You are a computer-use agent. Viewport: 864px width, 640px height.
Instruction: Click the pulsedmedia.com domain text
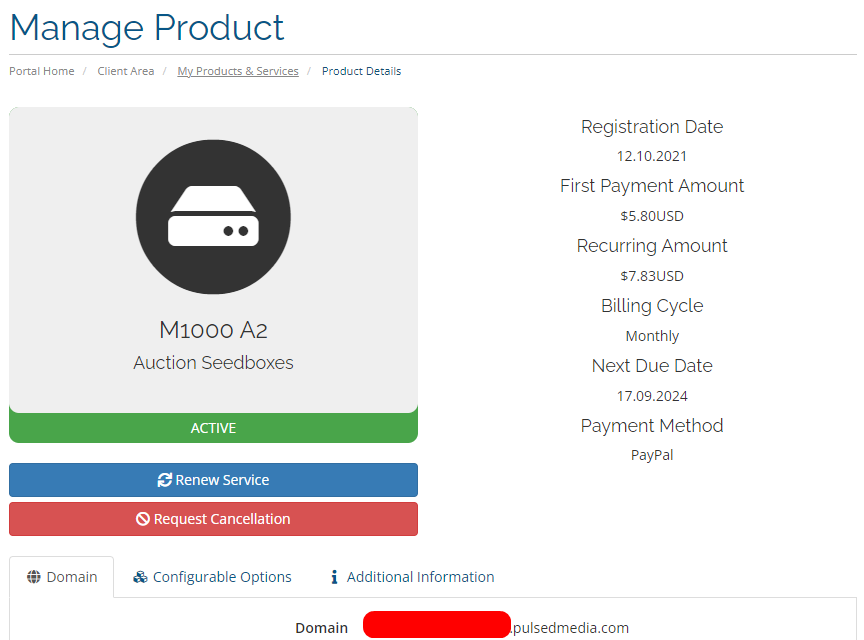[570, 628]
